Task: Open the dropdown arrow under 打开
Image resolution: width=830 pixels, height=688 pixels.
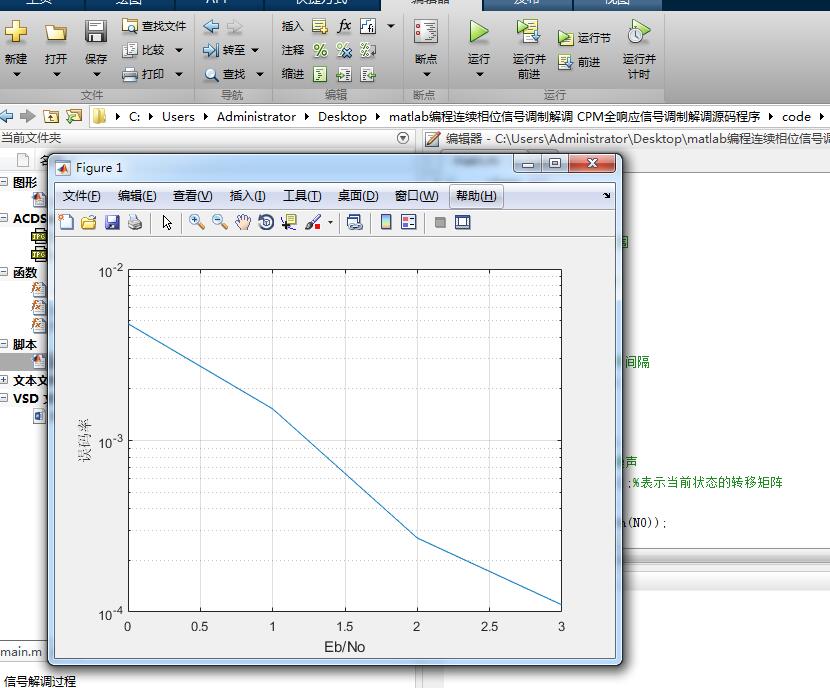Action: point(56,75)
